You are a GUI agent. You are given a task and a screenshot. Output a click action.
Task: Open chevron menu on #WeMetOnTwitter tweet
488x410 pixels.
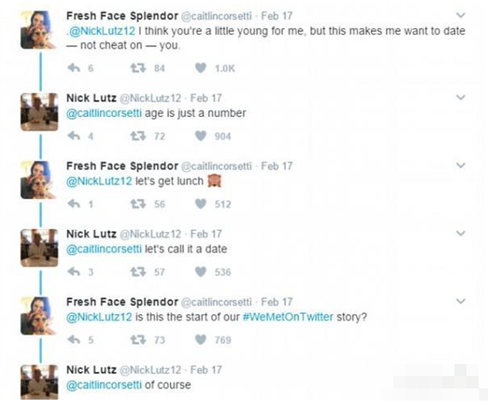pos(461,301)
